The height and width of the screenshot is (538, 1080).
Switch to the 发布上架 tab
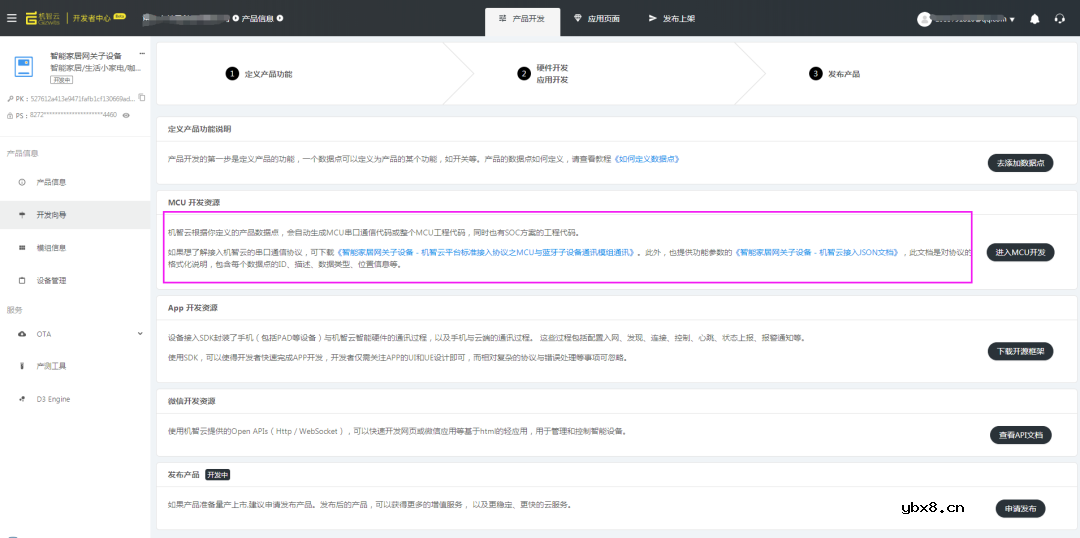click(672, 19)
